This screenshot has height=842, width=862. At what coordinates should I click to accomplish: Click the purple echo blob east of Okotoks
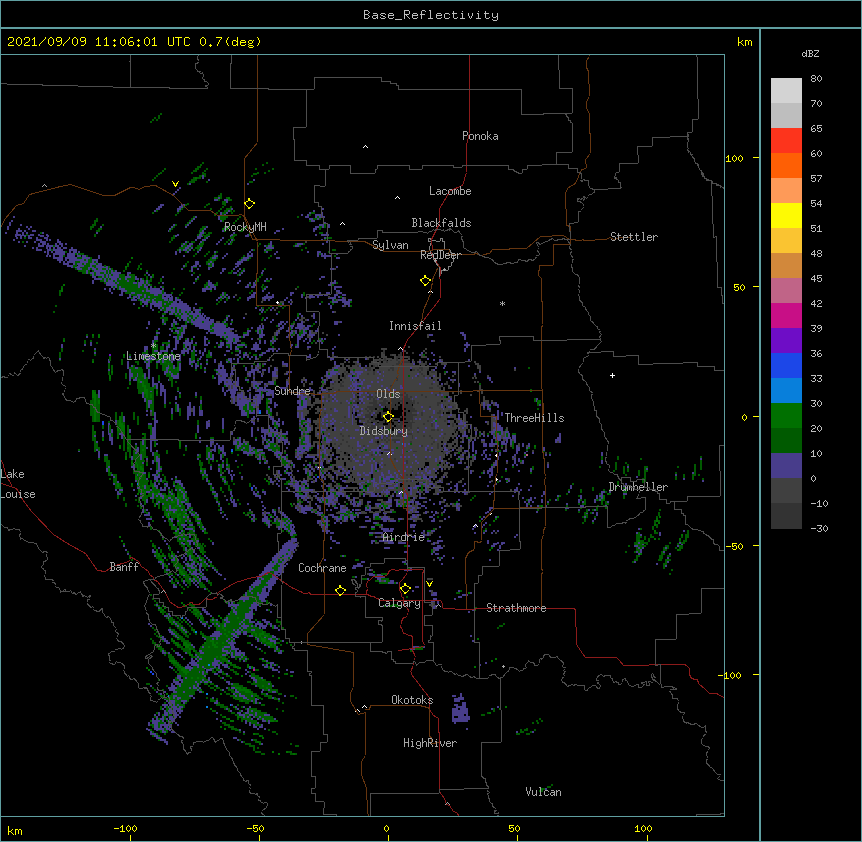[460, 709]
